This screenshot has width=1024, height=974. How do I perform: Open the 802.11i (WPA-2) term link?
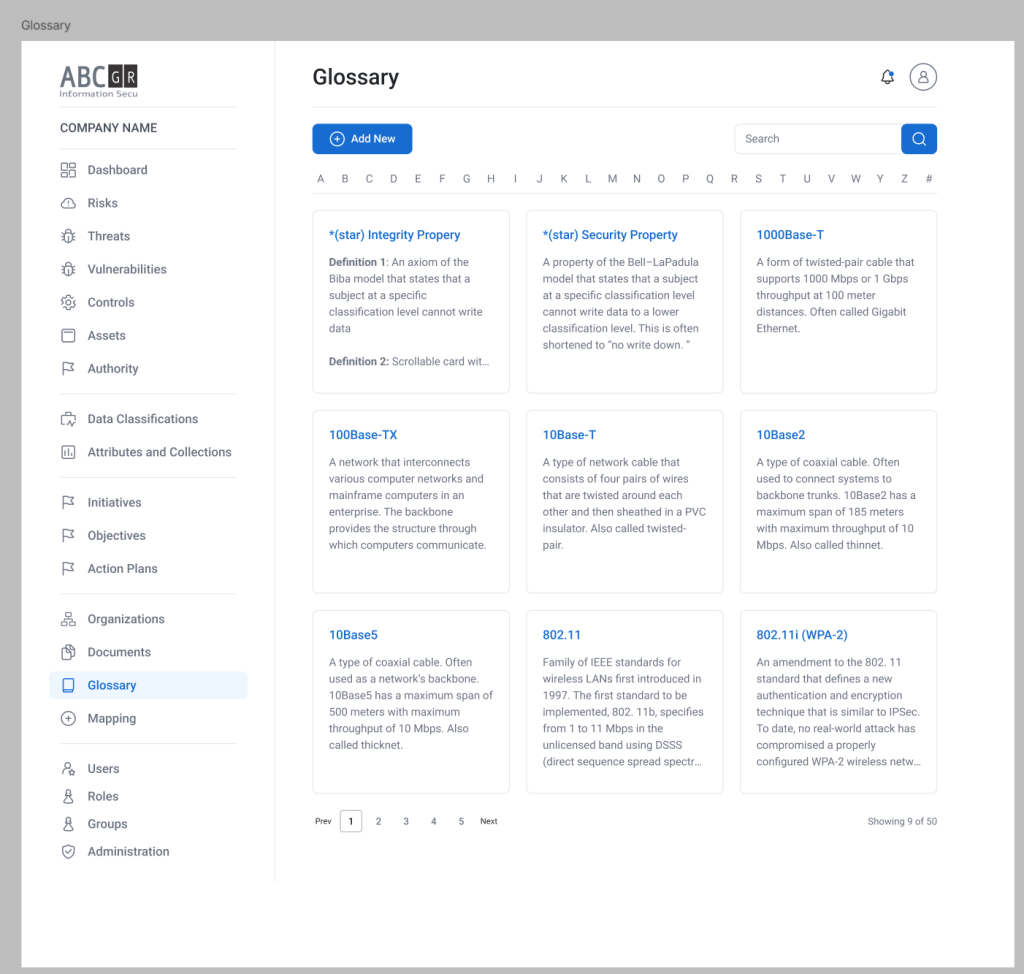pos(802,635)
